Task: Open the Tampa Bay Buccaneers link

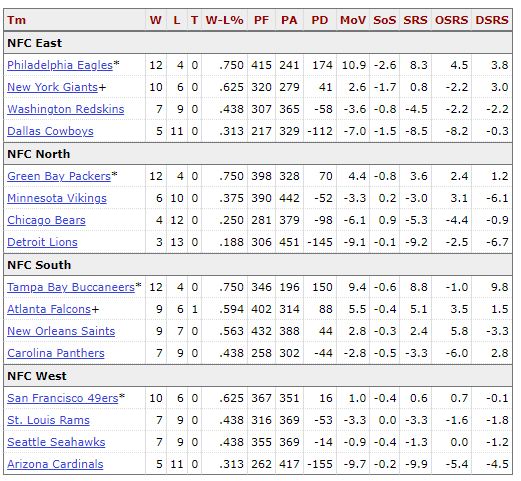Action: click(71, 287)
